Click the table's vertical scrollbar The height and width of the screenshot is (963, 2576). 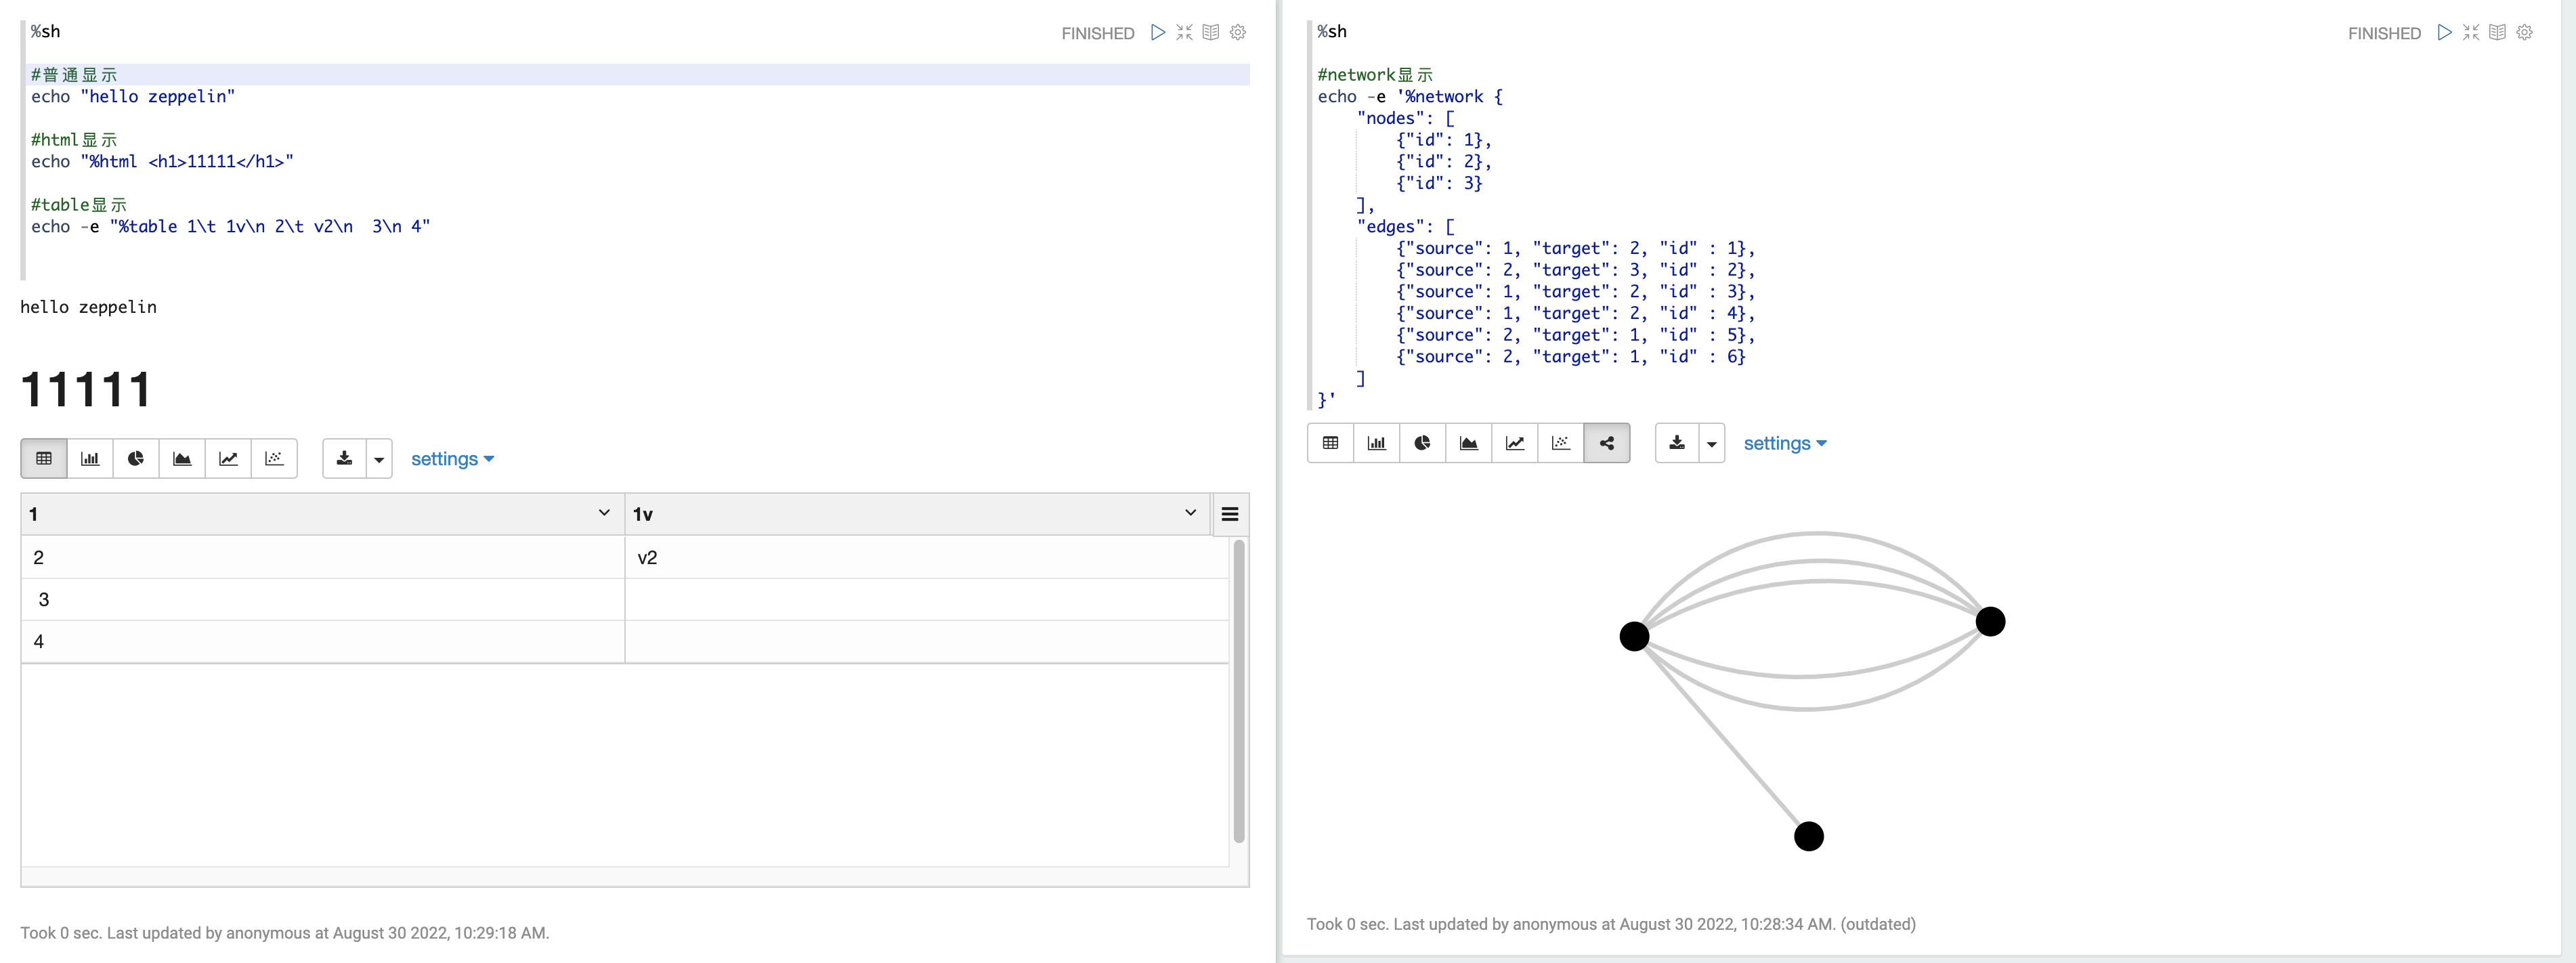point(1239,690)
